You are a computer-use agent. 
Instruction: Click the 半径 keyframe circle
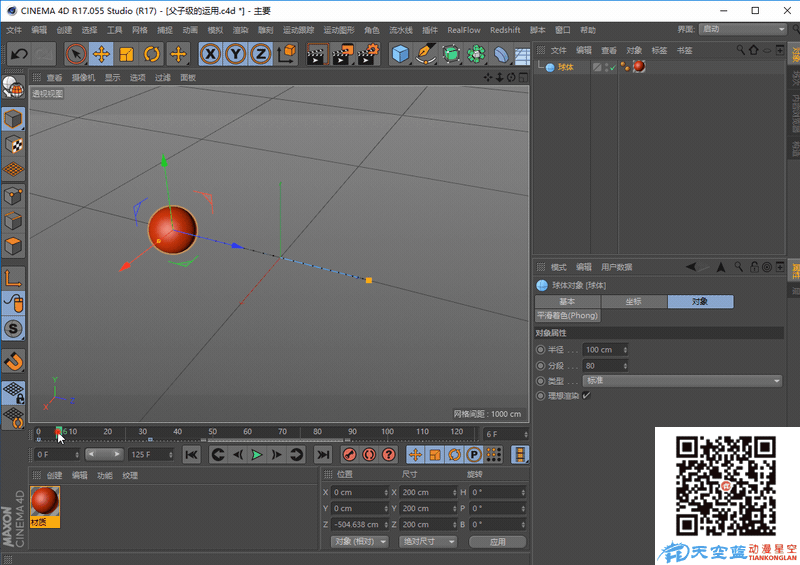pos(541,350)
